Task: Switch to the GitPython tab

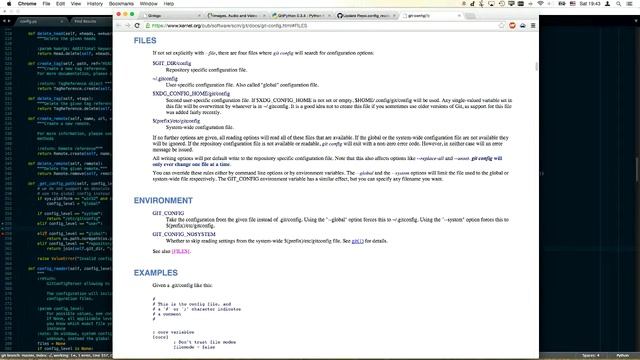Action: pos(300,16)
